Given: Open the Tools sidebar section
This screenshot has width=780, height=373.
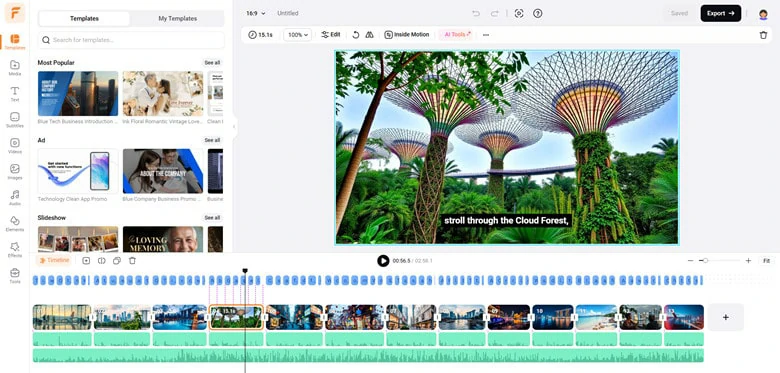Looking at the screenshot, I should click(14, 275).
